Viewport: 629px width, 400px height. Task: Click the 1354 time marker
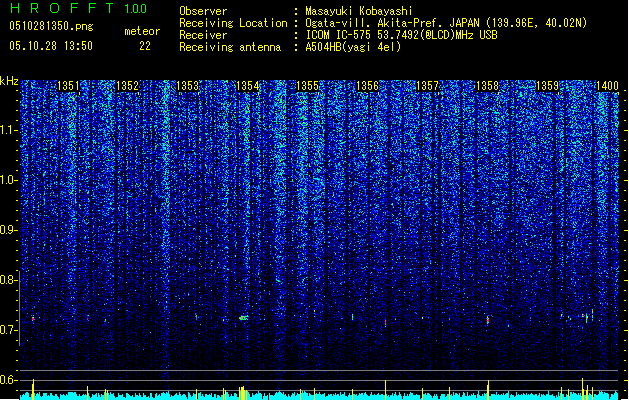(248, 86)
